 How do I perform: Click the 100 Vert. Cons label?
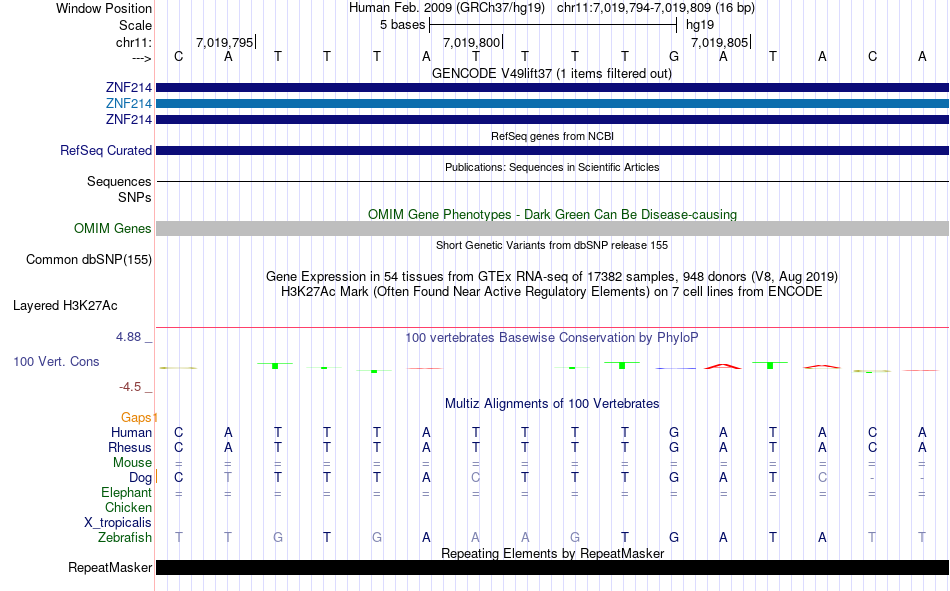click(x=56, y=361)
